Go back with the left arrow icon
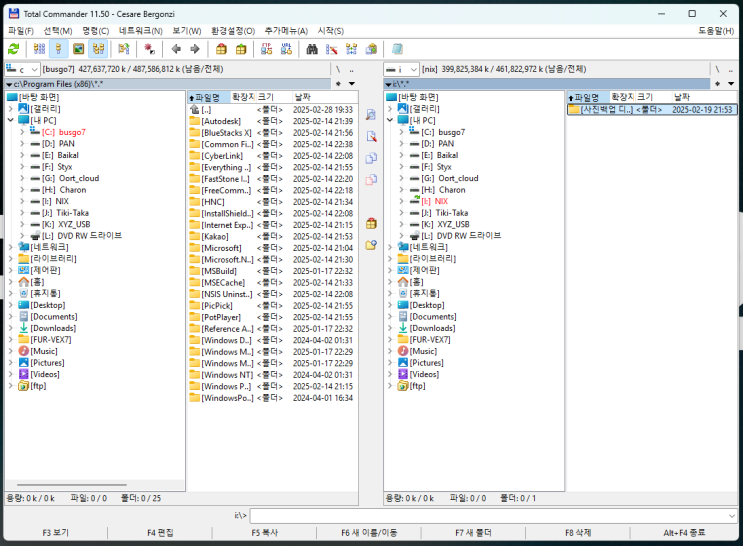Image resolution: width=743 pixels, height=546 pixels. [x=176, y=49]
